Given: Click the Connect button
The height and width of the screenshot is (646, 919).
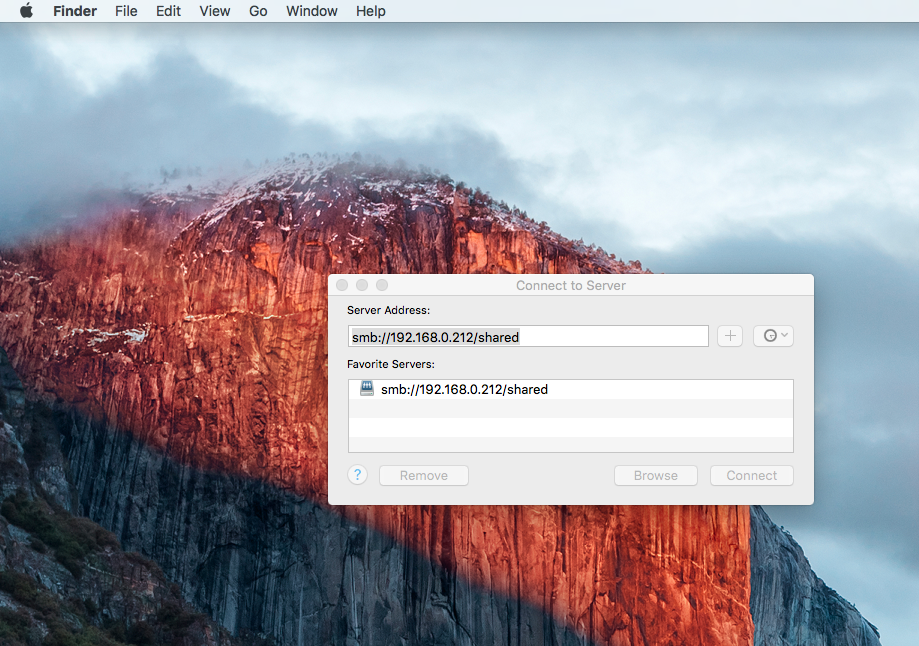Looking at the screenshot, I should (752, 475).
